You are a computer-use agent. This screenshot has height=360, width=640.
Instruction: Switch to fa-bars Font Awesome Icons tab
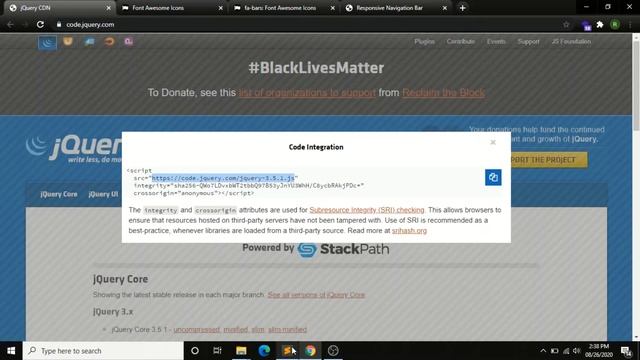pos(283,8)
